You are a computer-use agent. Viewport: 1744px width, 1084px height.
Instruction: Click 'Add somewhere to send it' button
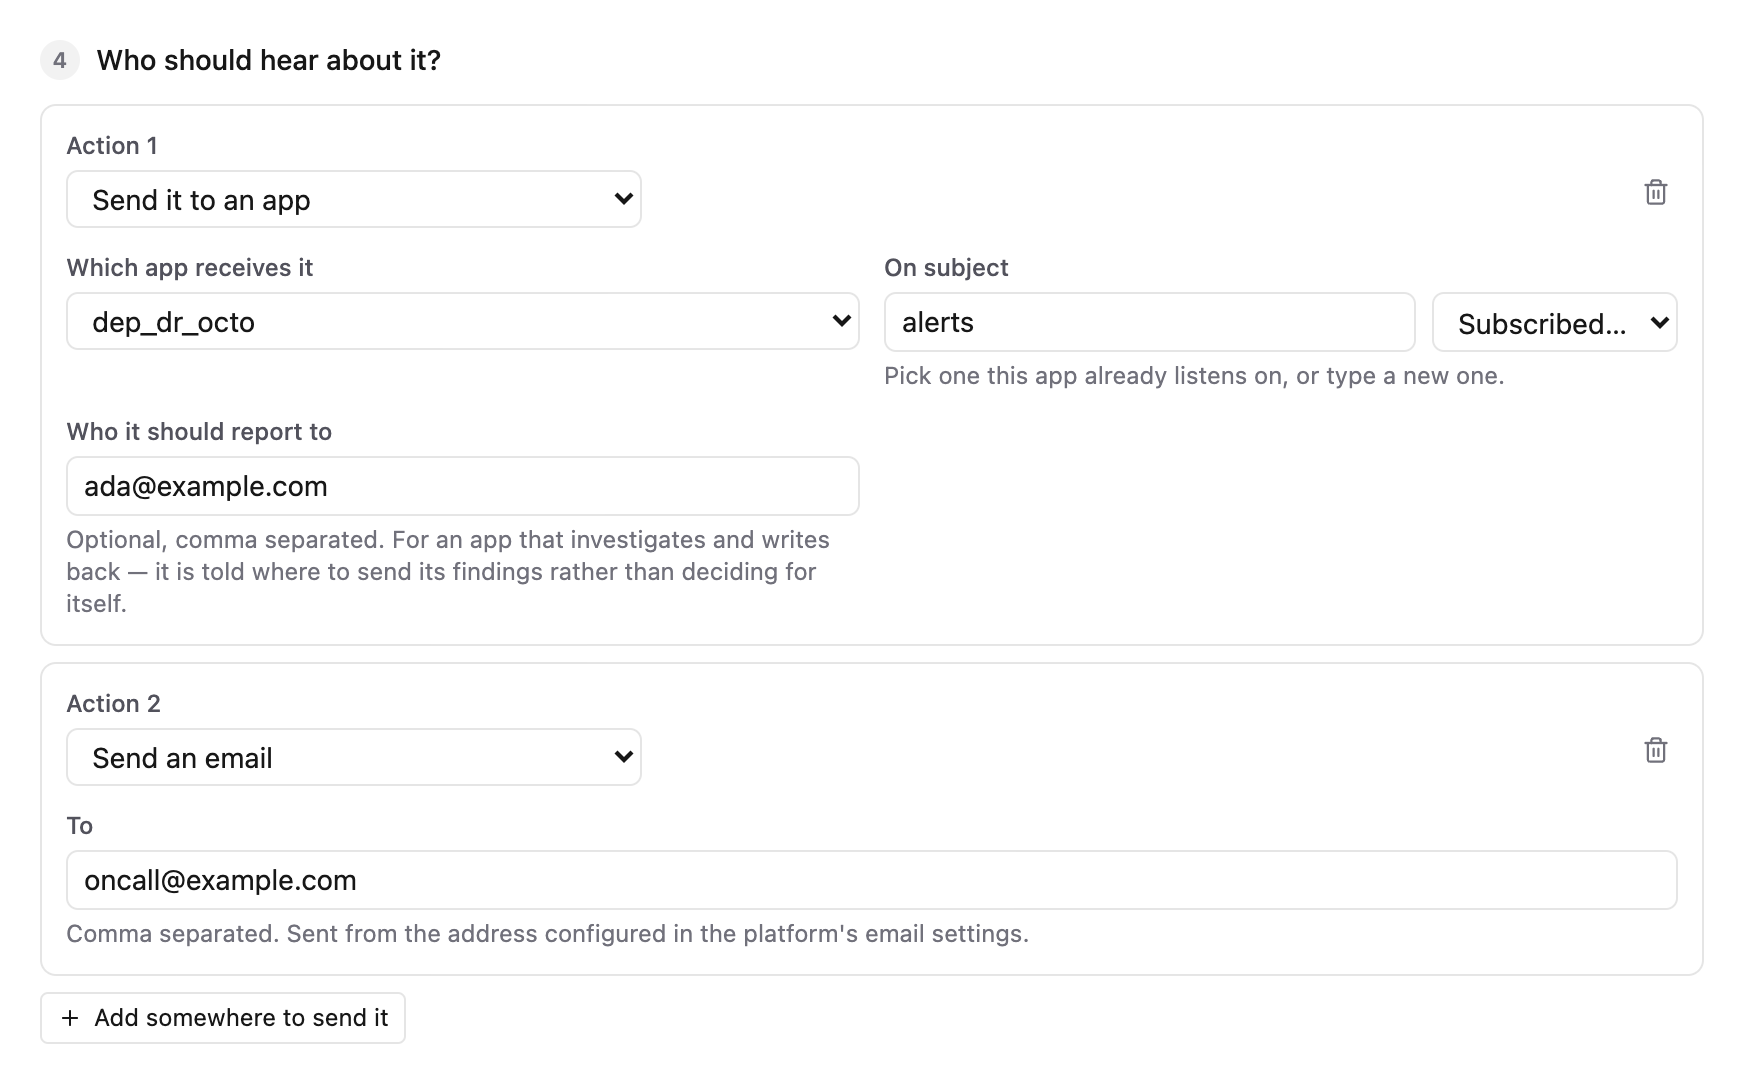[223, 1018]
